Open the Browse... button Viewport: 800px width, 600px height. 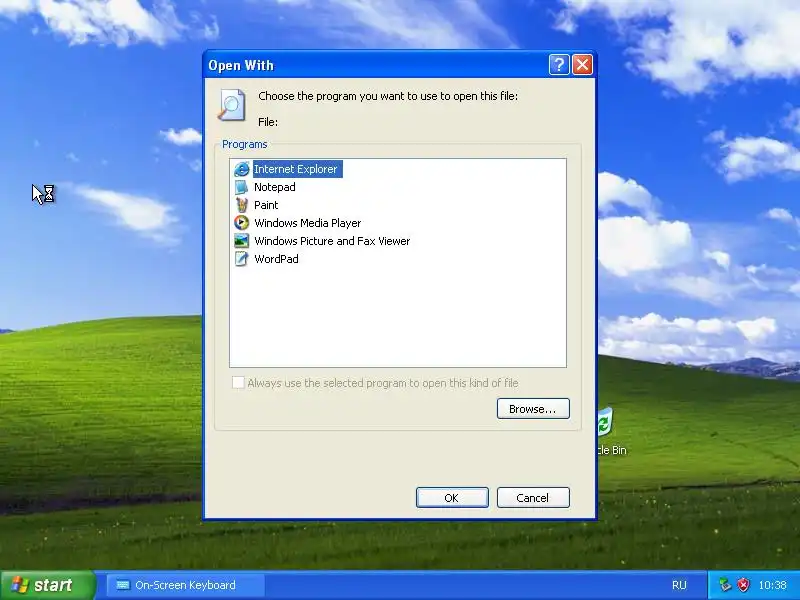pyautogui.click(x=533, y=409)
